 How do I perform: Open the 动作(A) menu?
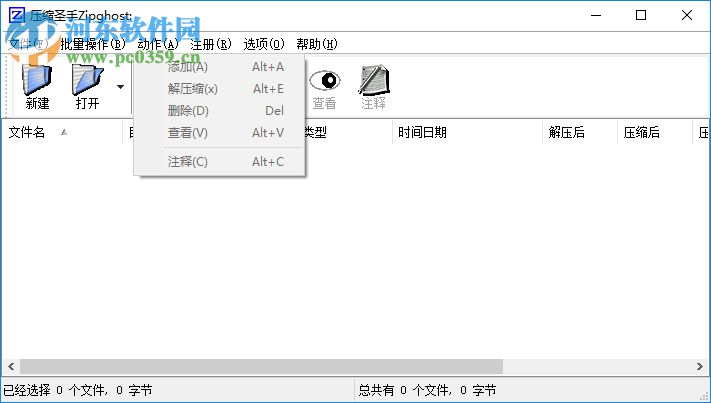point(158,44)
